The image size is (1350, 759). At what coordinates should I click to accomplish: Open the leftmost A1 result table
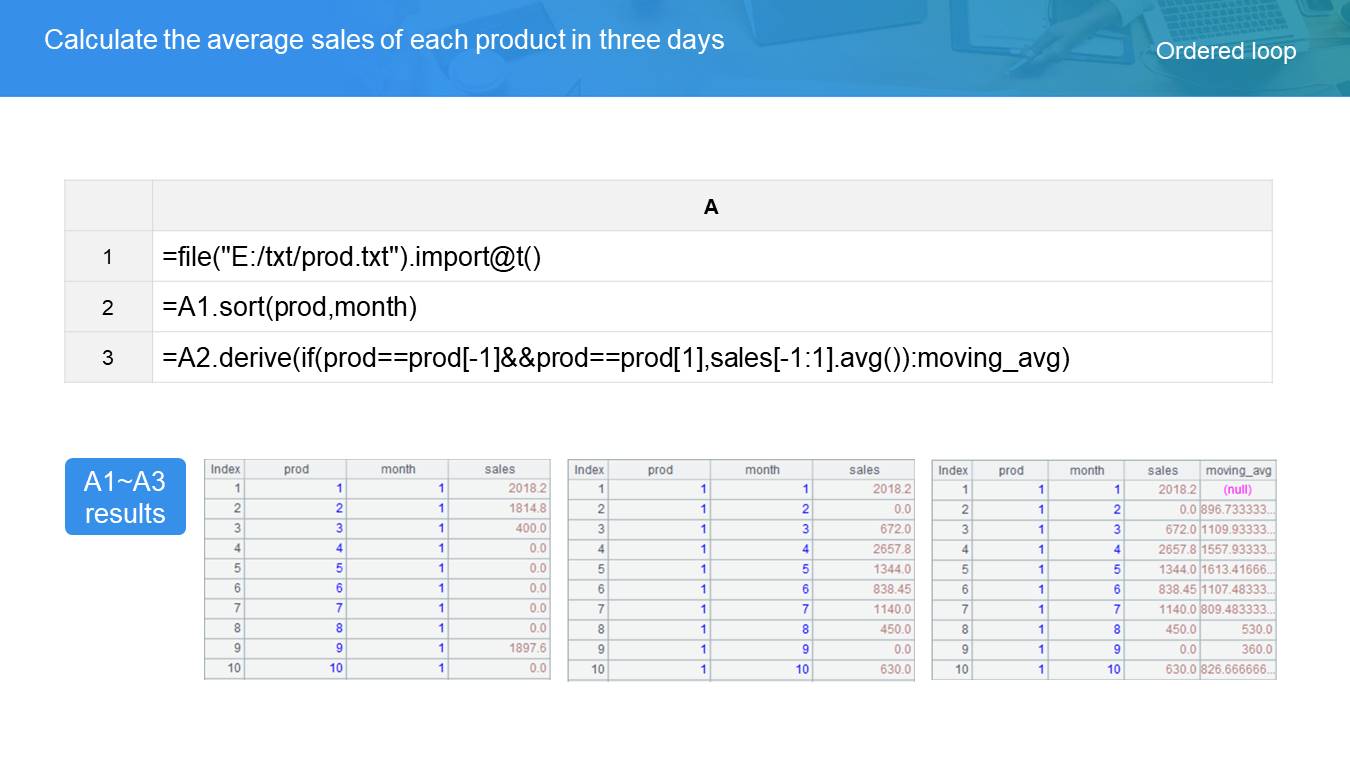377,569
